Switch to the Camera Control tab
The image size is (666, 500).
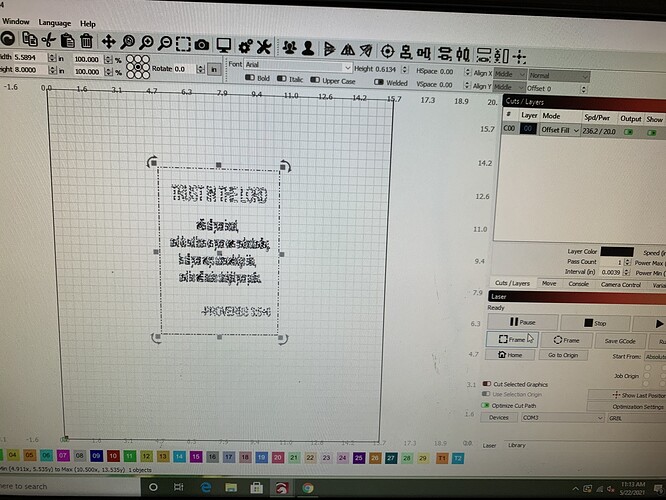621,285
